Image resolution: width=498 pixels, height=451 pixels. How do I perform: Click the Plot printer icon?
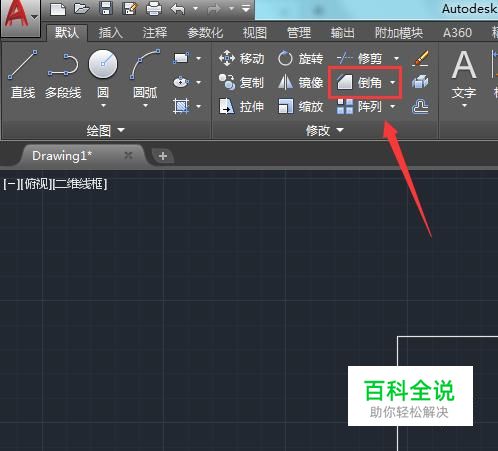(x=154, y=9)
